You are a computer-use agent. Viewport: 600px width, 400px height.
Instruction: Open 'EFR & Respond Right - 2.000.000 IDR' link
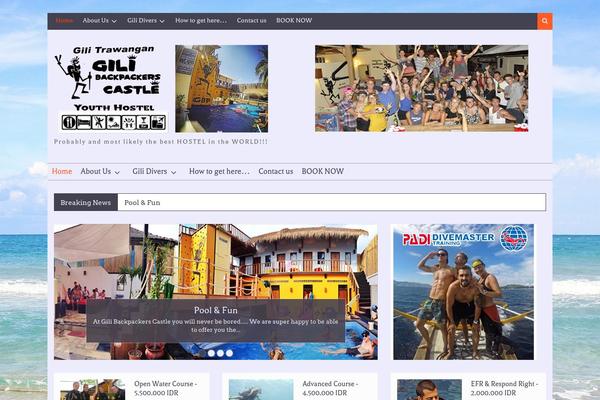click(504, 388)
